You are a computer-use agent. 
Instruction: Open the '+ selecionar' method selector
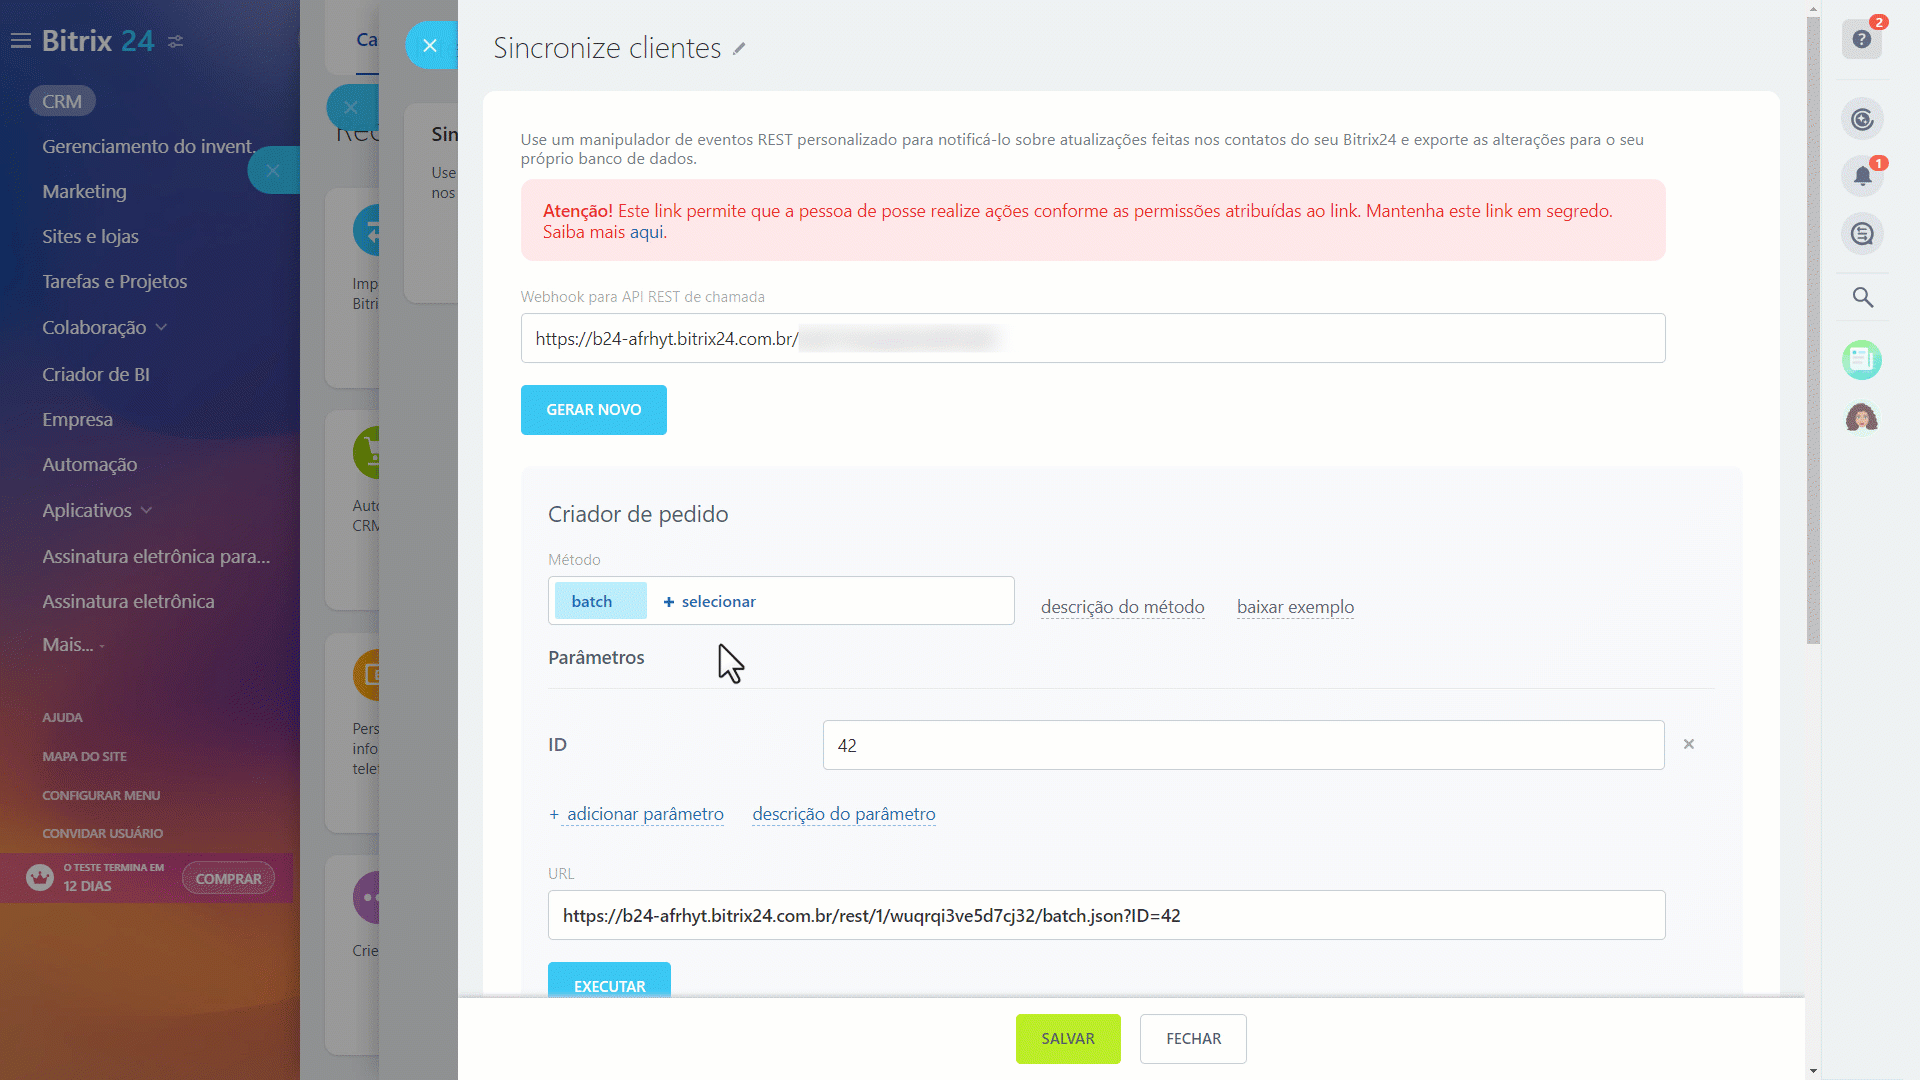(x=710, y=601)
